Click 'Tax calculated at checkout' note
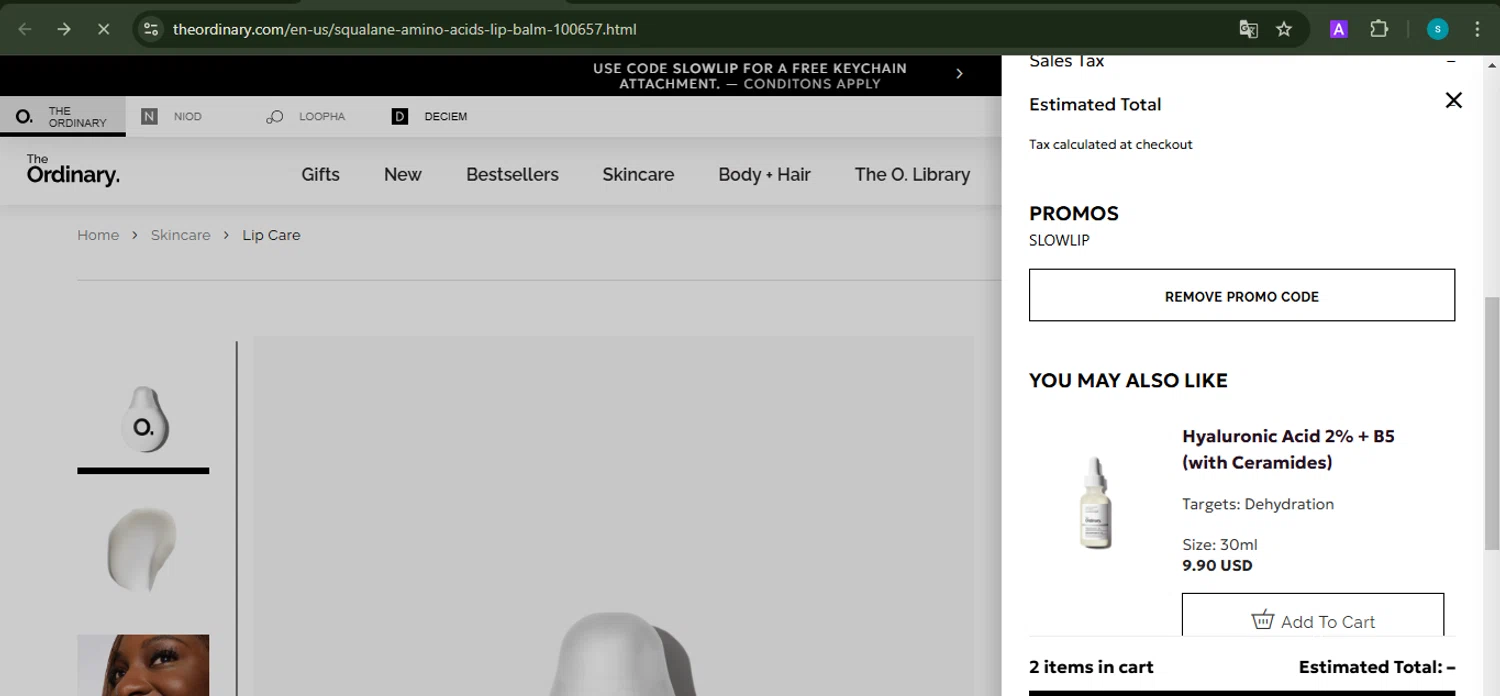This screenshot has height=696, width=1500. (1111, 144)
